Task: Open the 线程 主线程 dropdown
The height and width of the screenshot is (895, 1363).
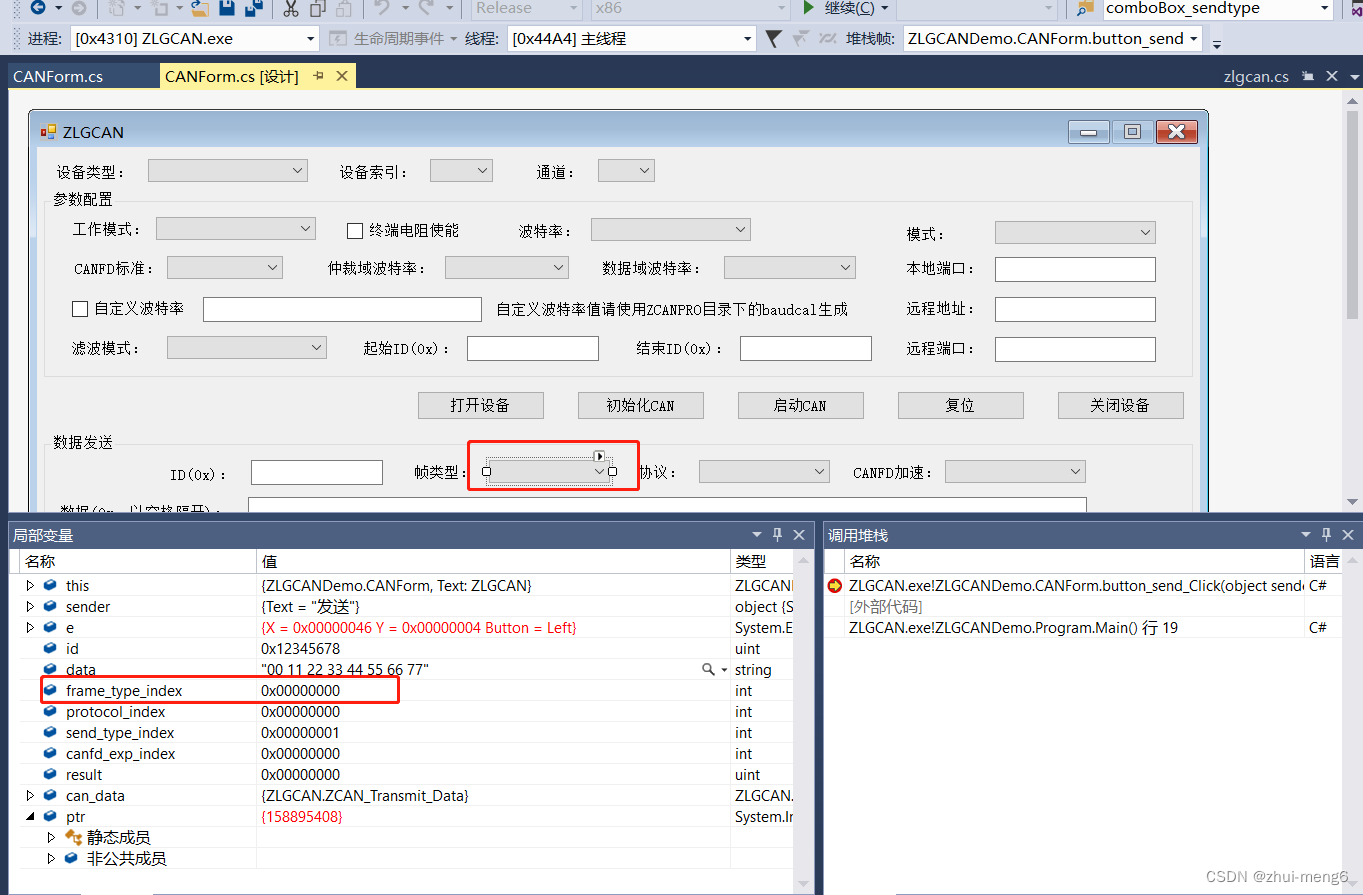Action: tap(747, 39)
